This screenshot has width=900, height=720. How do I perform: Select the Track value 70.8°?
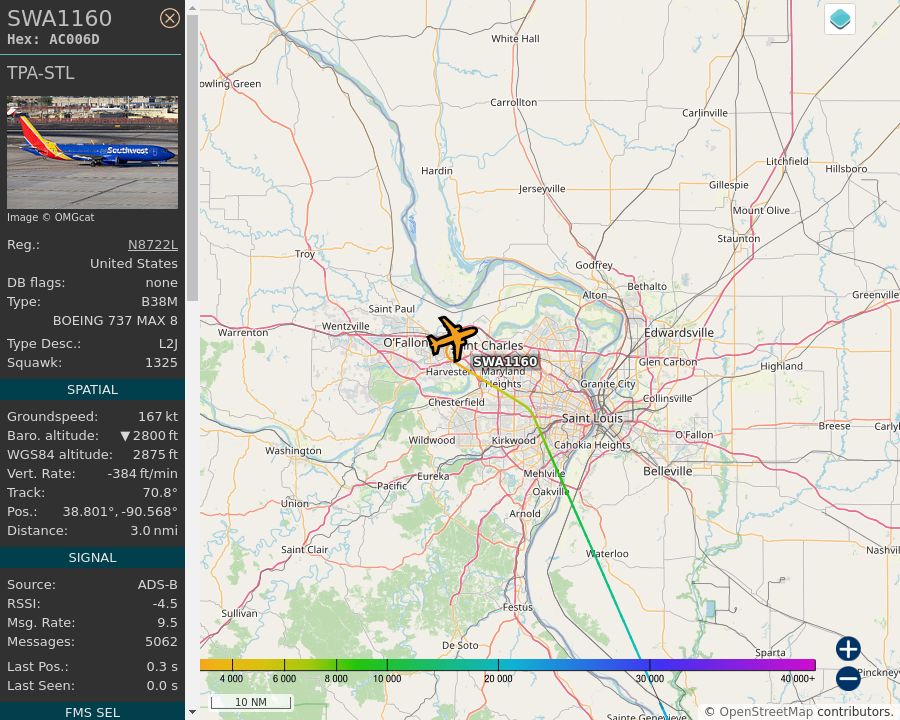(x=160, y=492)
